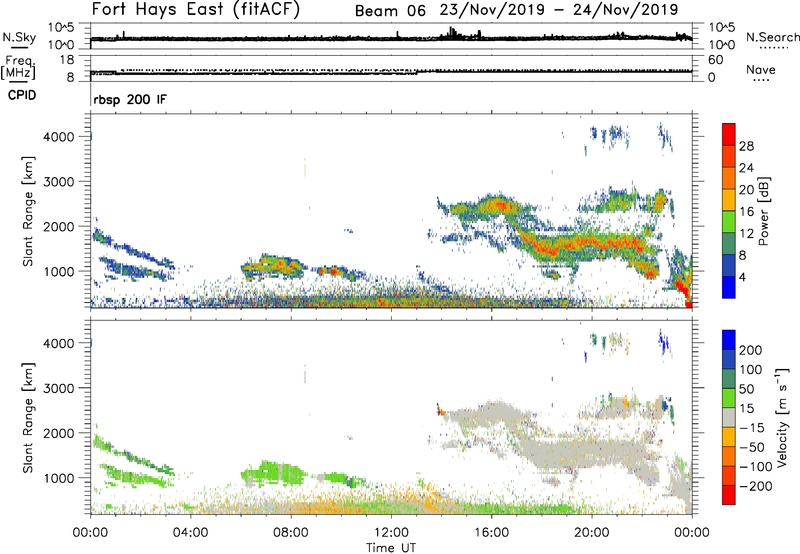Click the gray segment of velocity colorbar
The height and width of the screenshot is (554, 800).
[729, 417]
